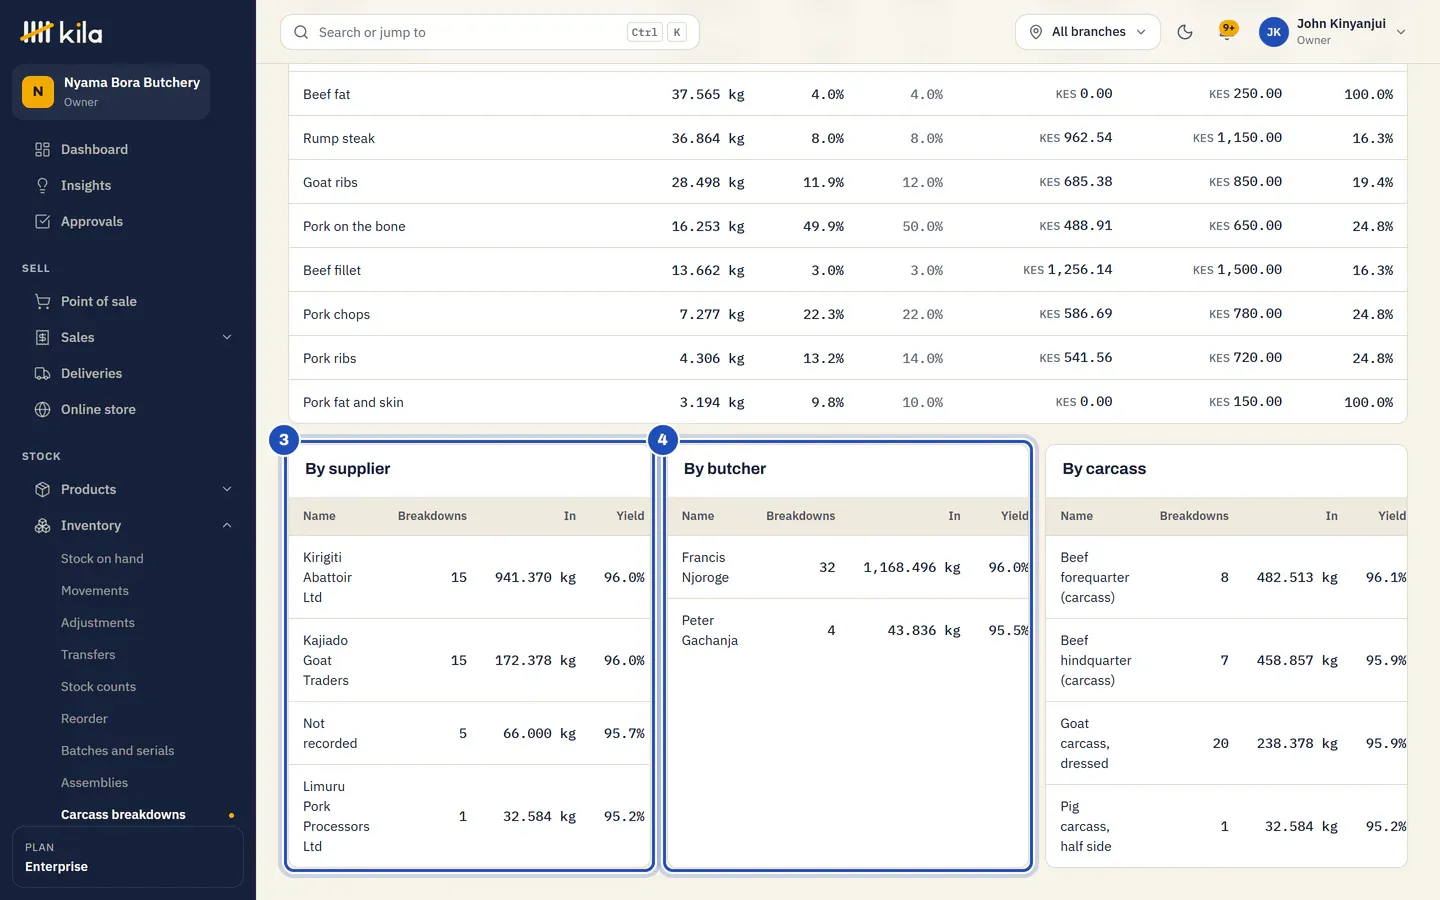Click the Kila logo

click(x=61, y=32)
